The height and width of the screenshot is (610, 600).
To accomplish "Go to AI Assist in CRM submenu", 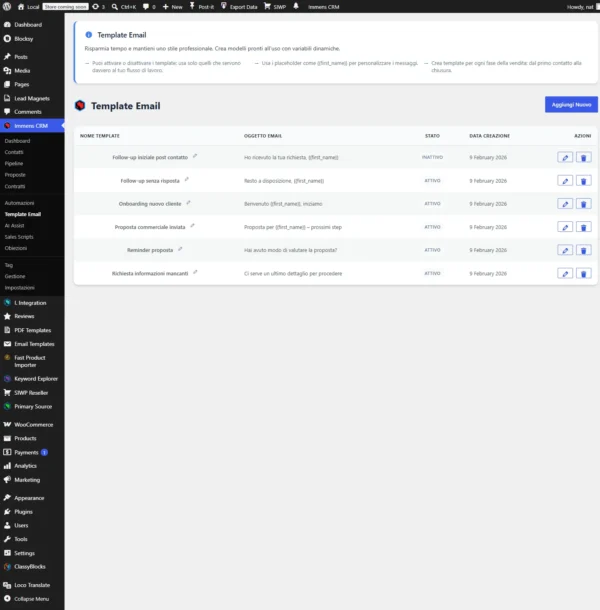I will coord(14,226).
